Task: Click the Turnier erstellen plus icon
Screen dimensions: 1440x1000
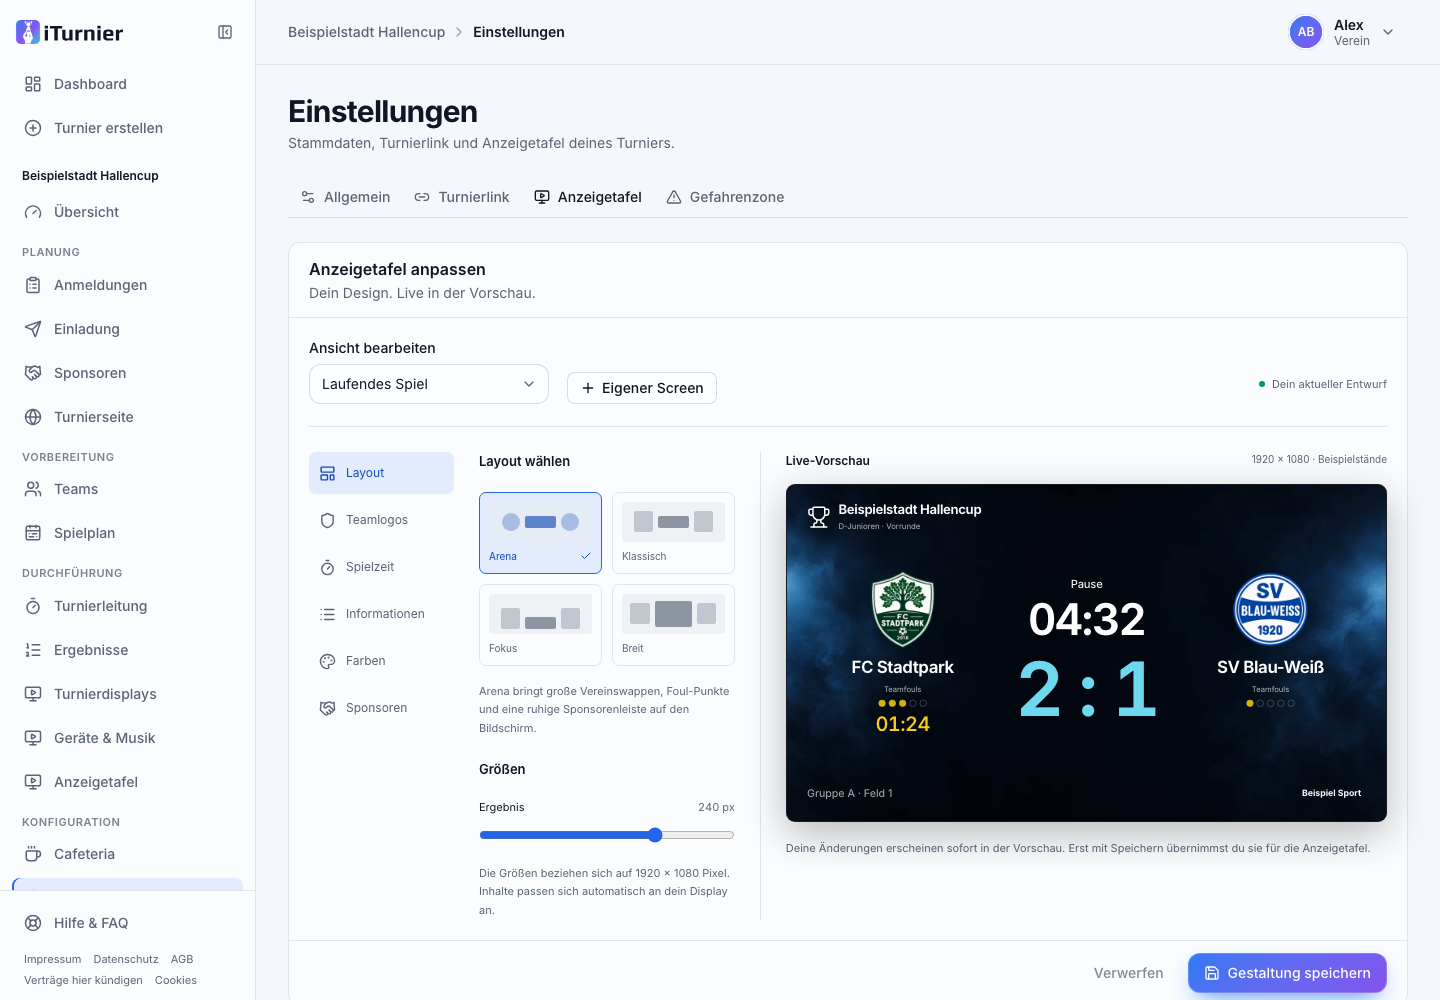Action: [33, 128]
